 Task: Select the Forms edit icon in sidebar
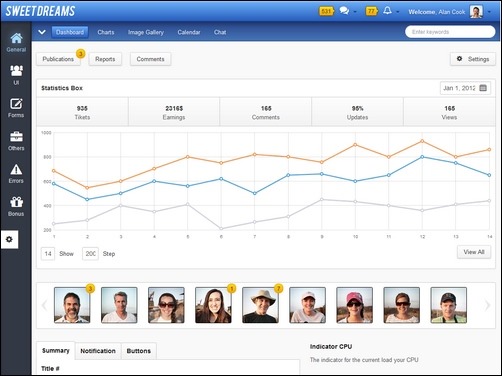[x=16, y=104]
